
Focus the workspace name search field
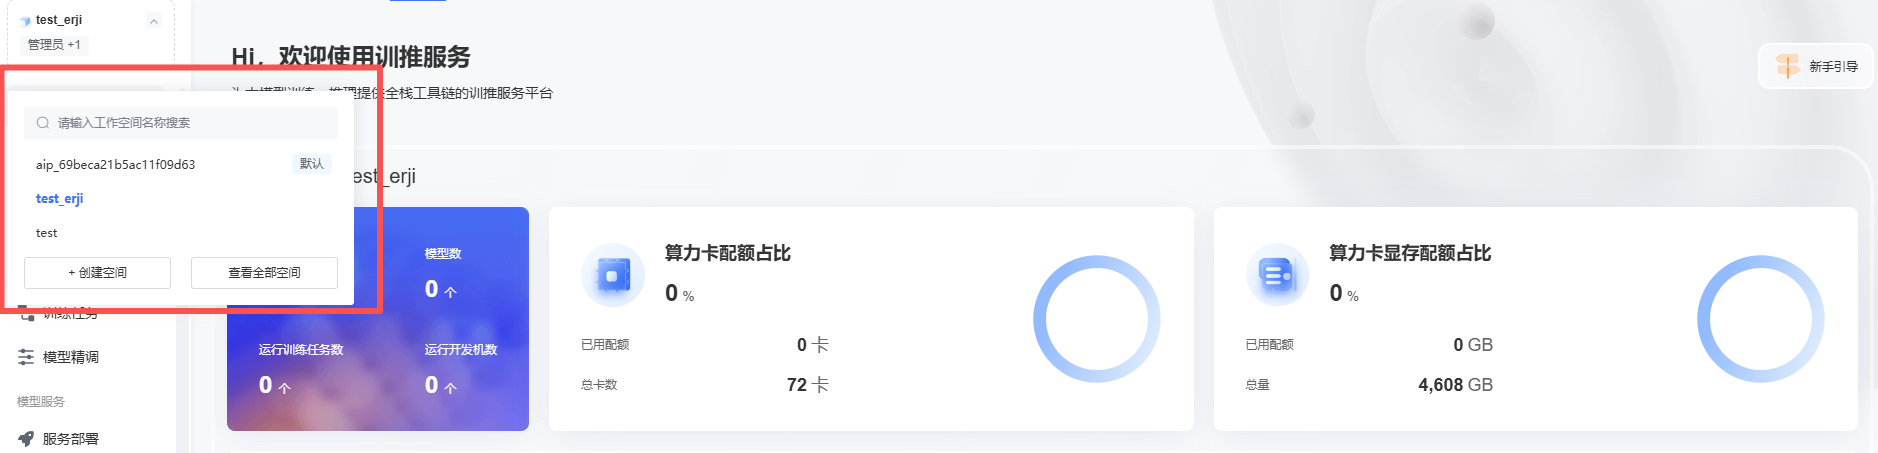point(190,123)
